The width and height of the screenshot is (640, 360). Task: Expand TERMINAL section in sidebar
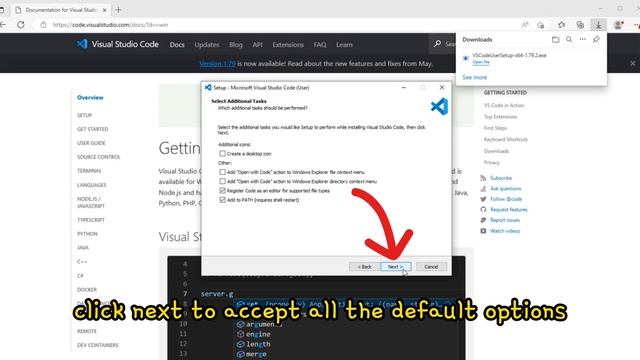point(89,171)
